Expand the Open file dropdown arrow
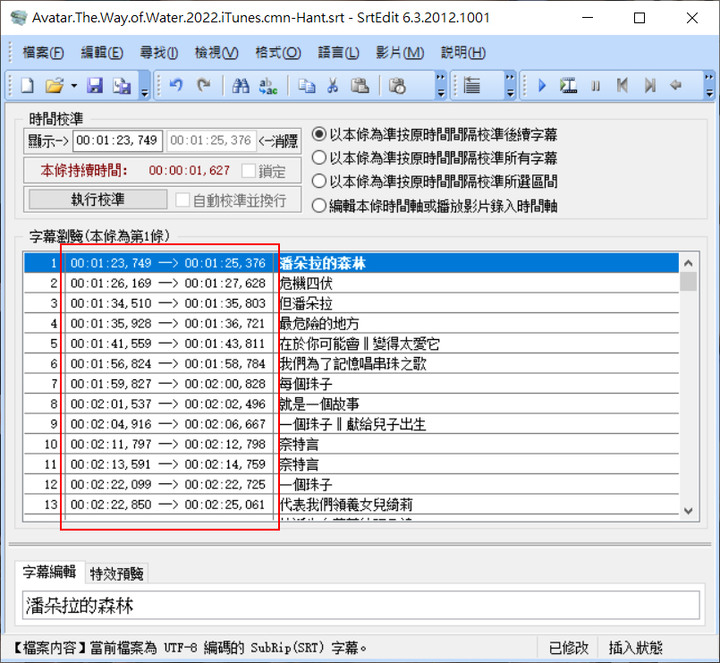 click(74, 85)
